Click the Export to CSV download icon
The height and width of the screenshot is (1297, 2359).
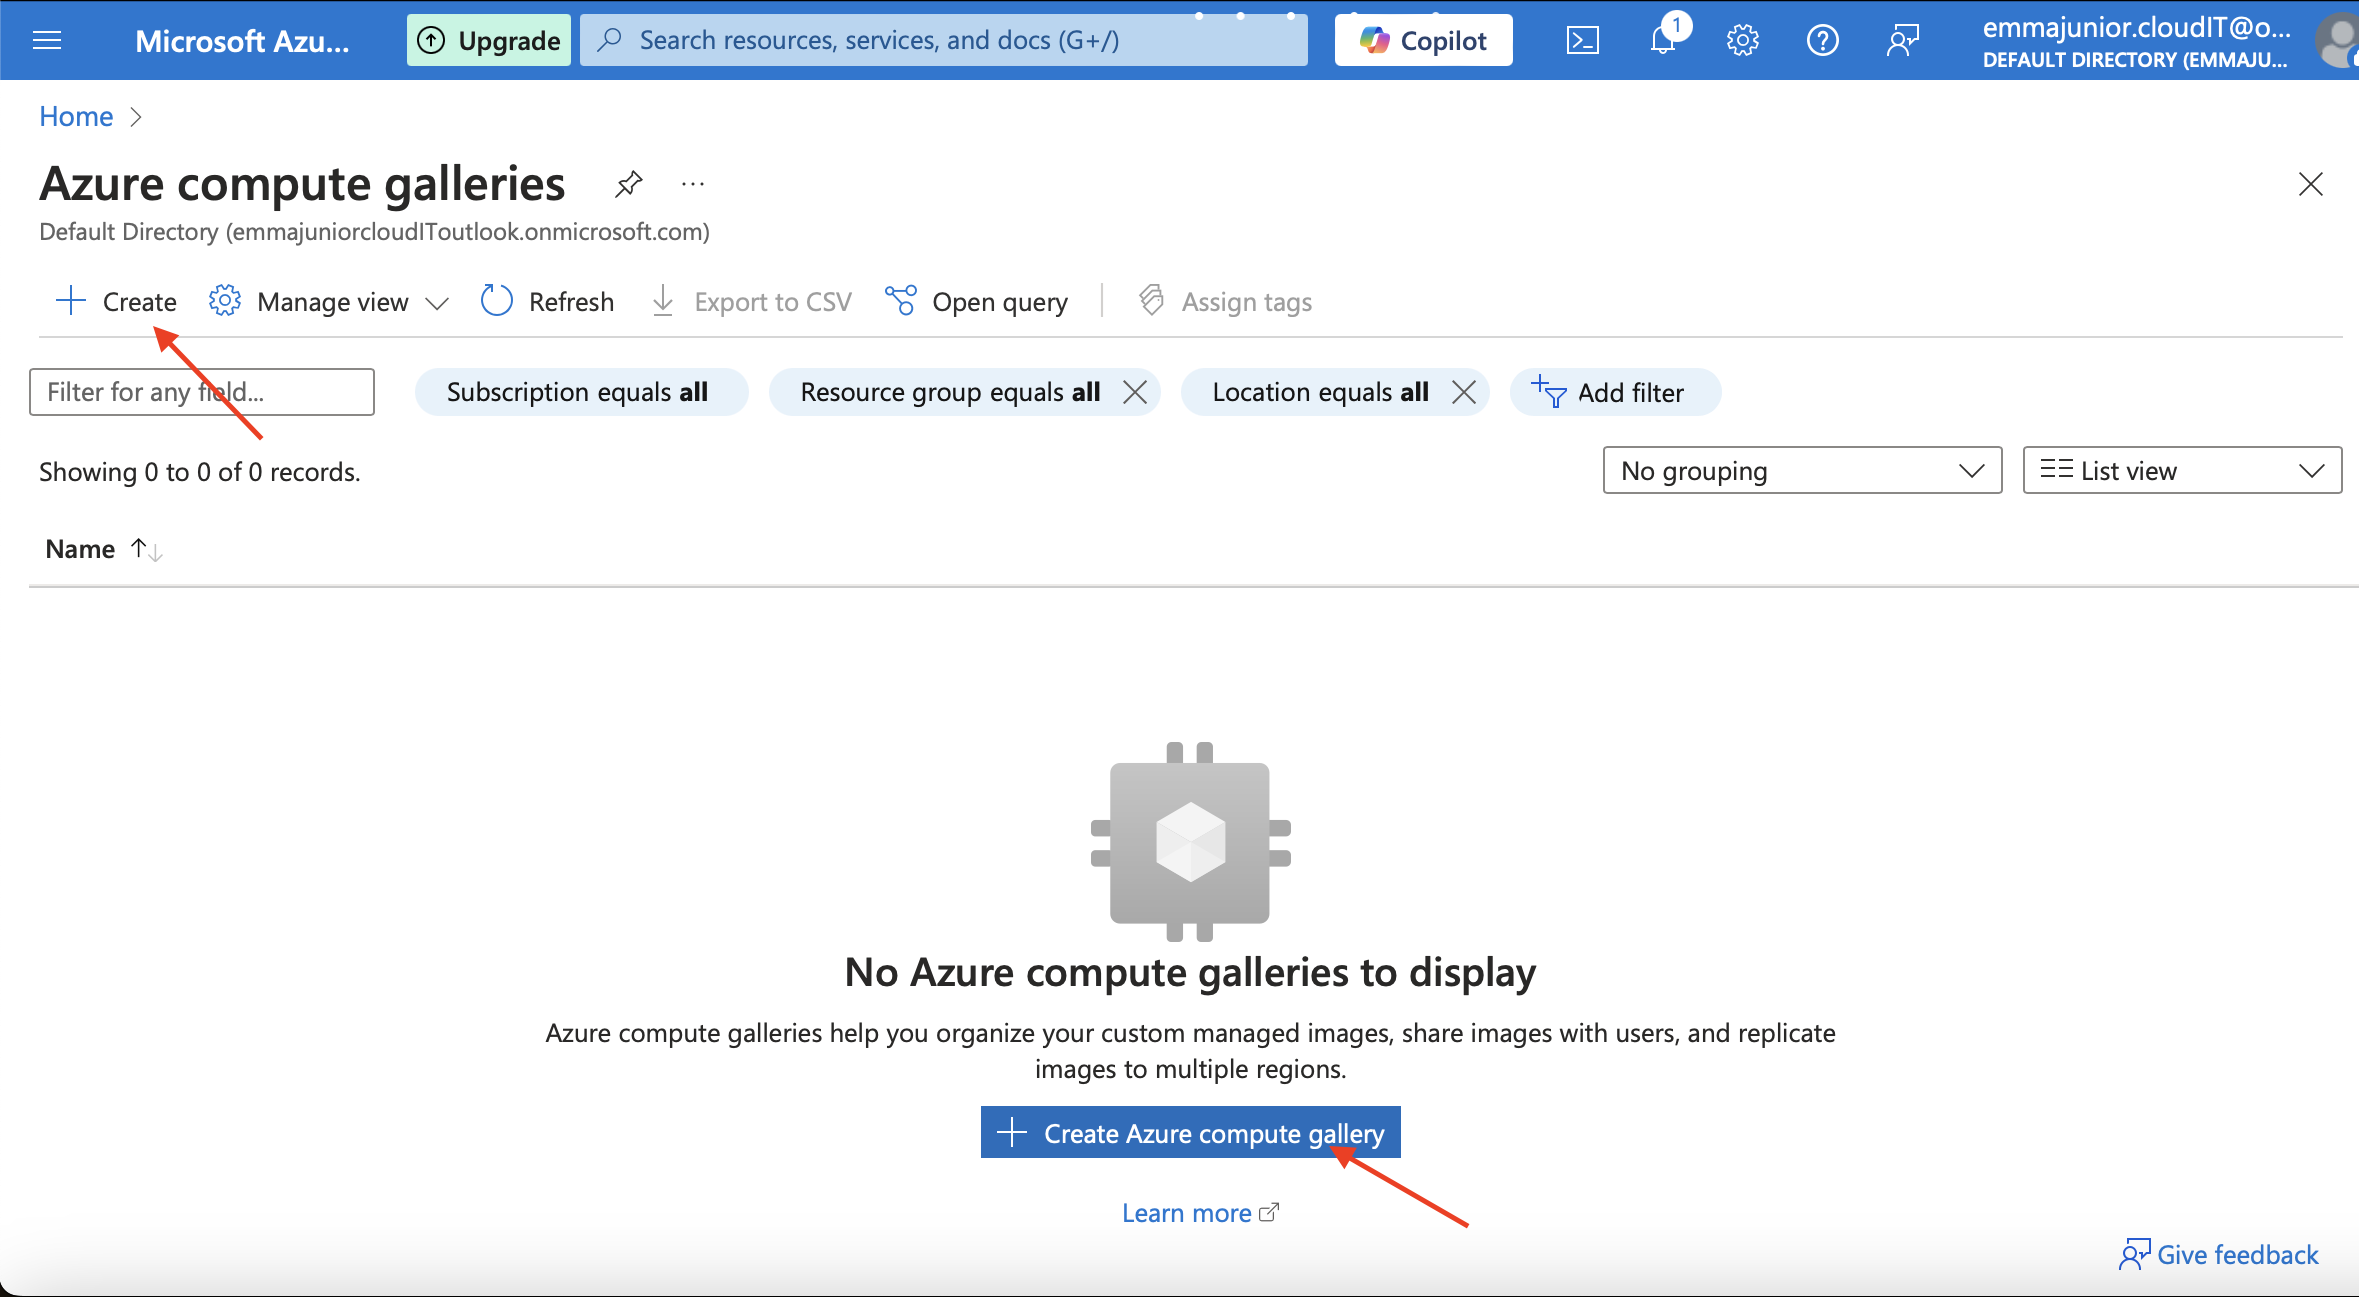[662, 300]
